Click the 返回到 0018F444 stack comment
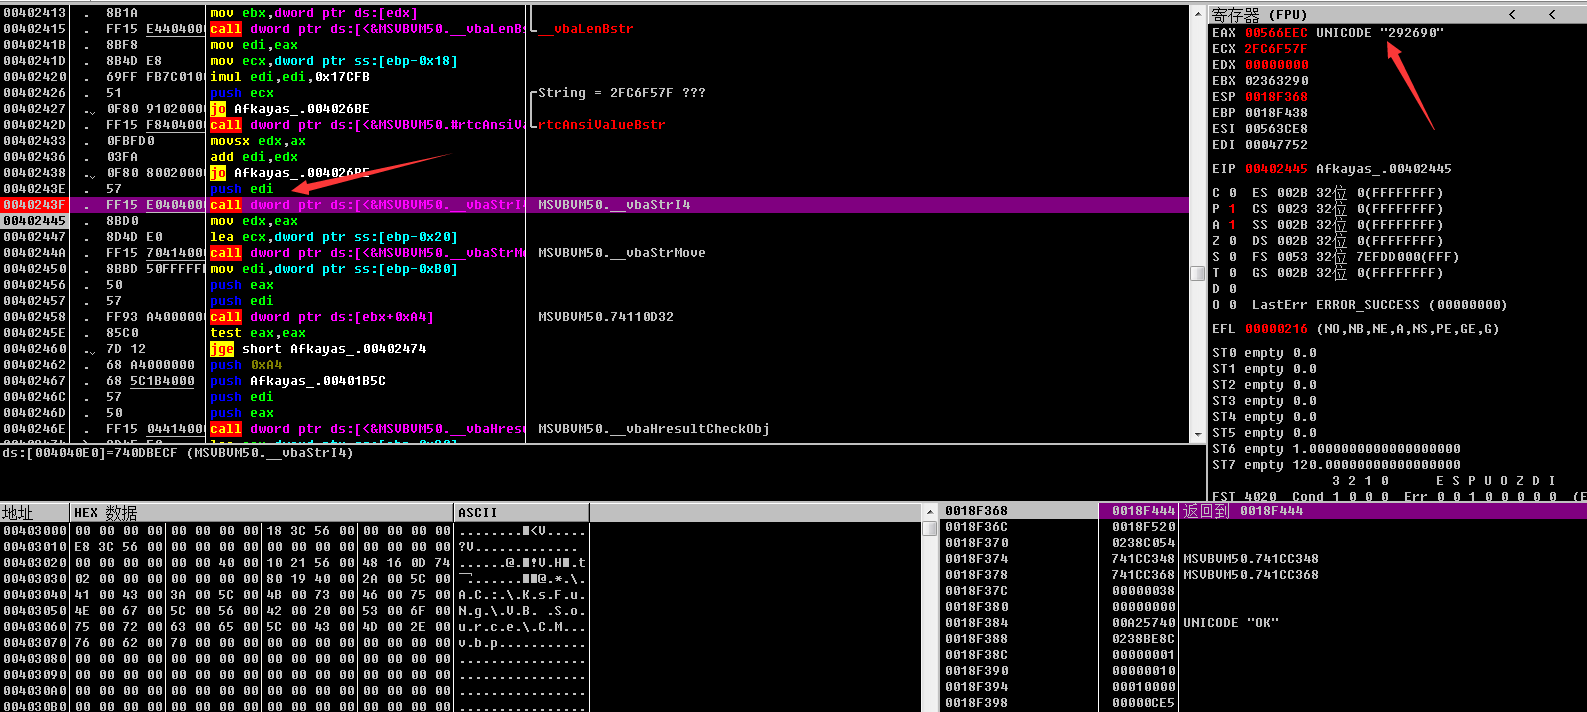Screen dimensions: 1587x712 (1243, 511)
